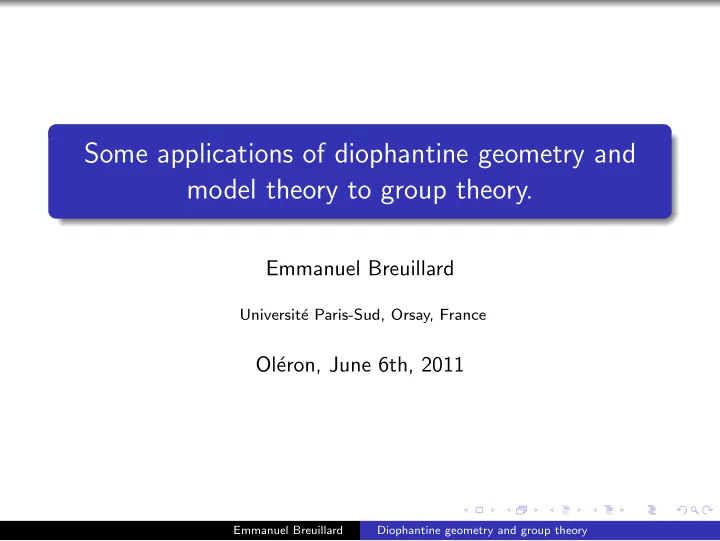This screenshot has width=720, height=541.
Task: Click the slide square navigation icon
Action: tap(479, 510)
